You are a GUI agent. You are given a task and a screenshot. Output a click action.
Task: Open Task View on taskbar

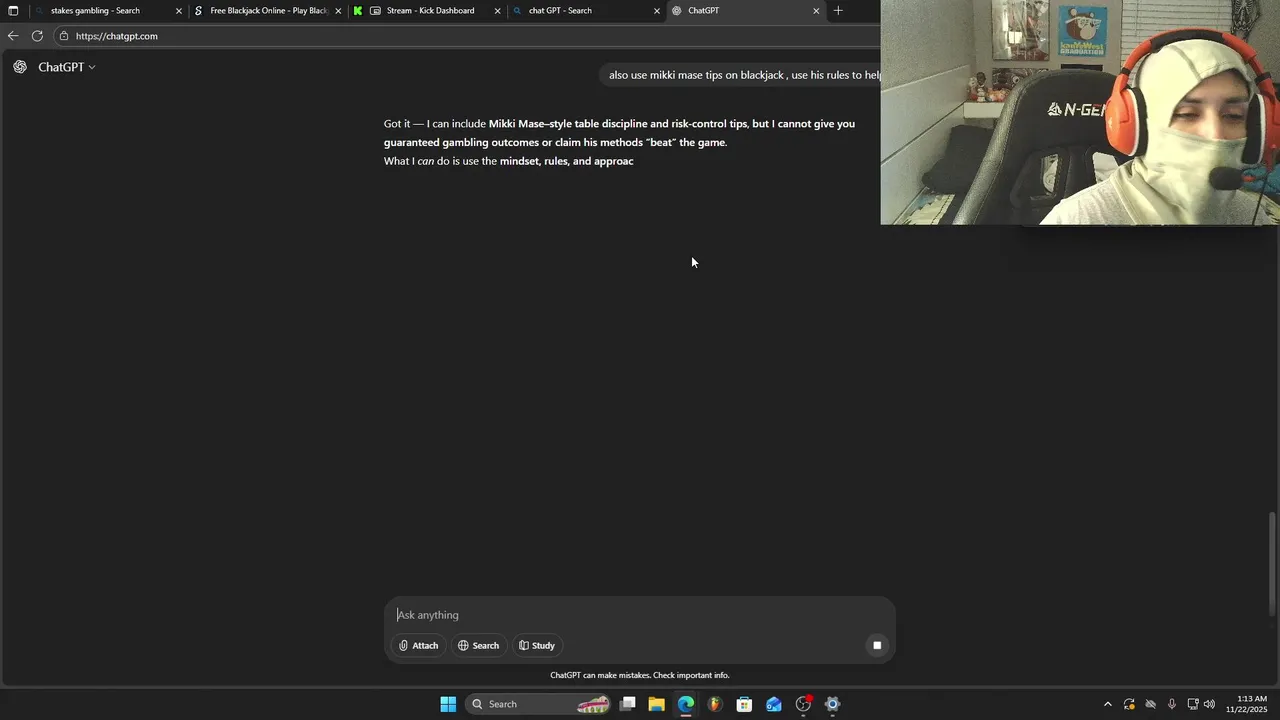click(x=628, y=704)
